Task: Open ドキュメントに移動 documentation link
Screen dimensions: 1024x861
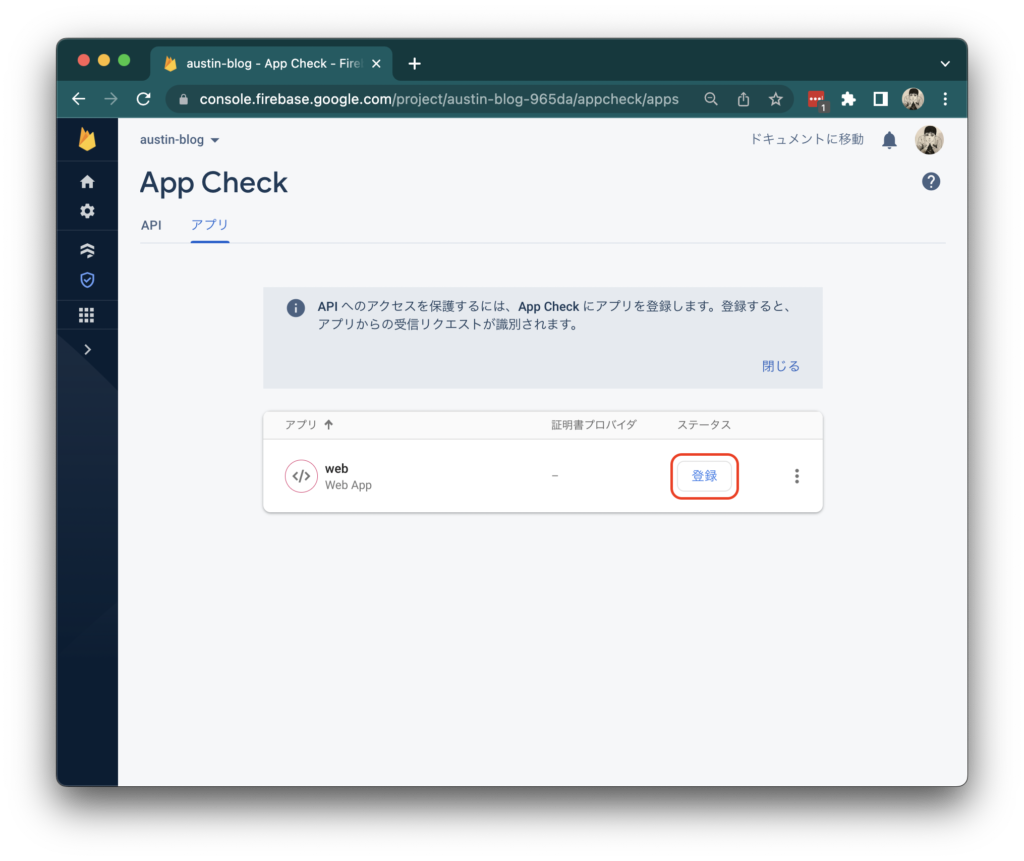Action: pyautogui.click(x=806, y=140)
